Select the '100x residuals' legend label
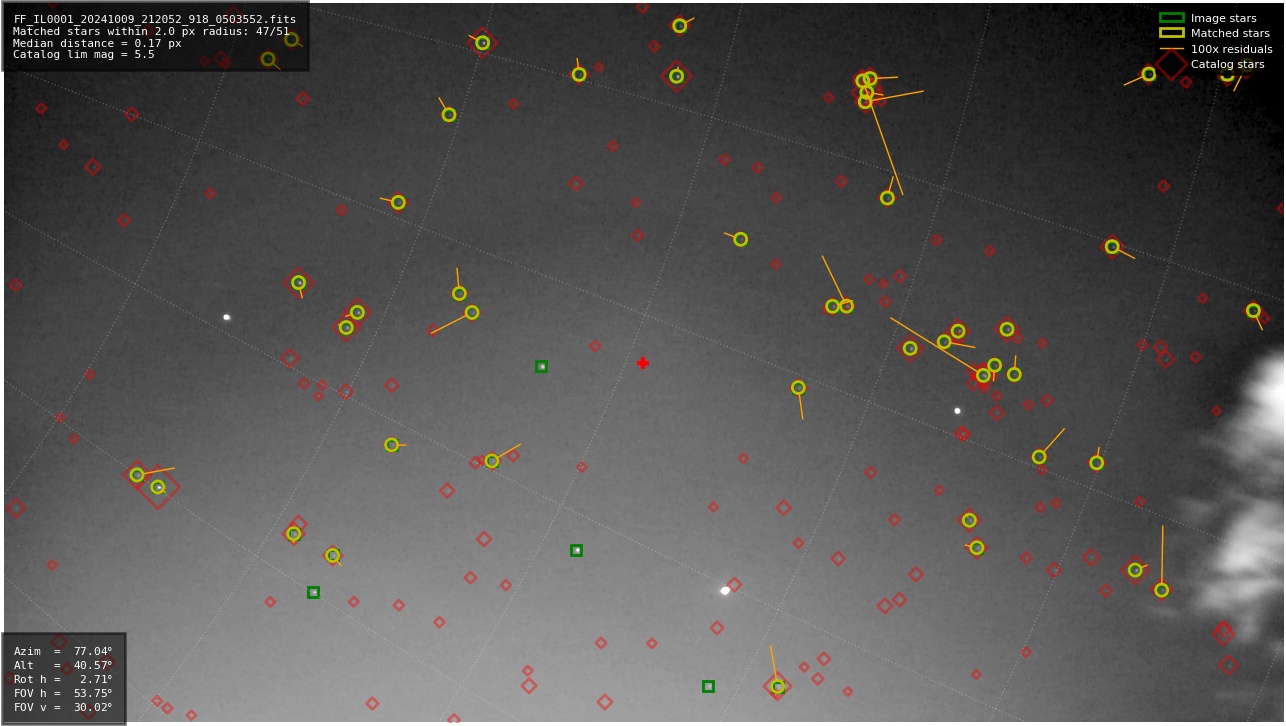The image size is (1286, 726). point(1231,49)
